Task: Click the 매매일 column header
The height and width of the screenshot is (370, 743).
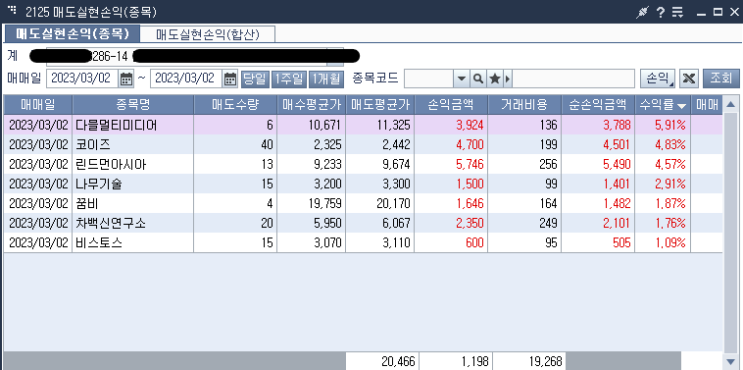Action: 38,105
